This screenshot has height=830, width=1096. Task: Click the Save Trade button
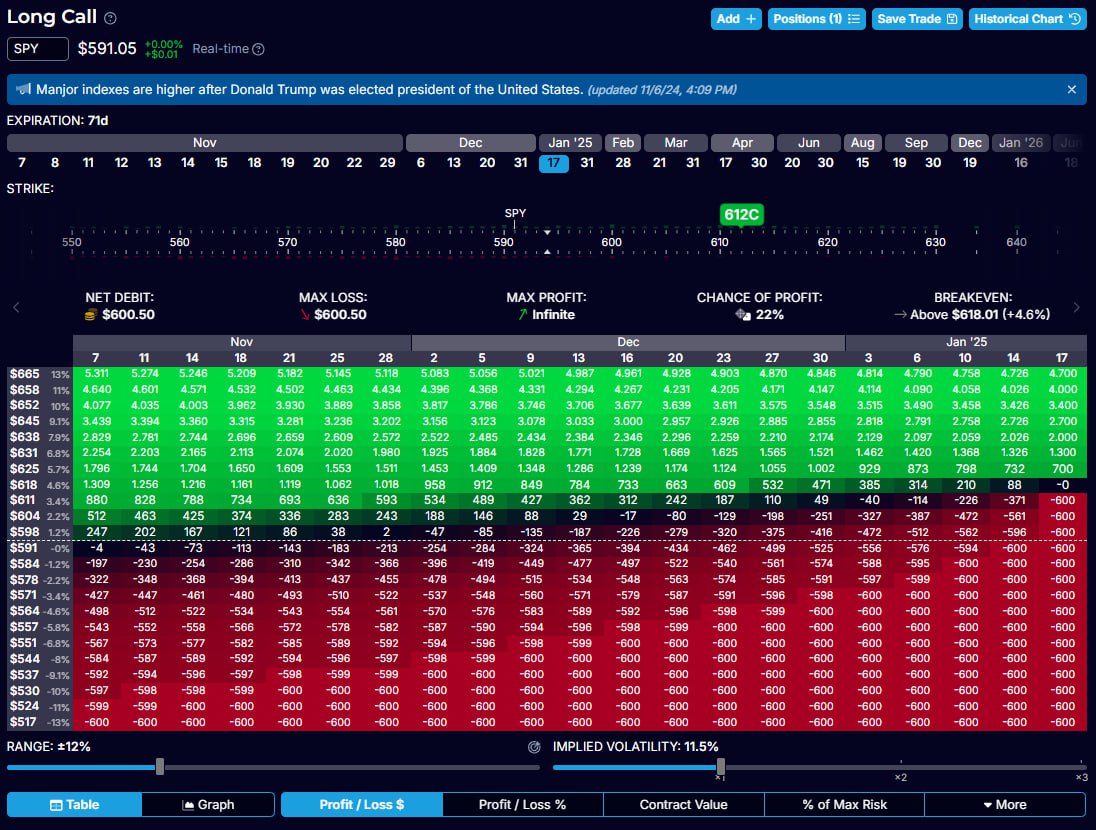tap(917, 19)
